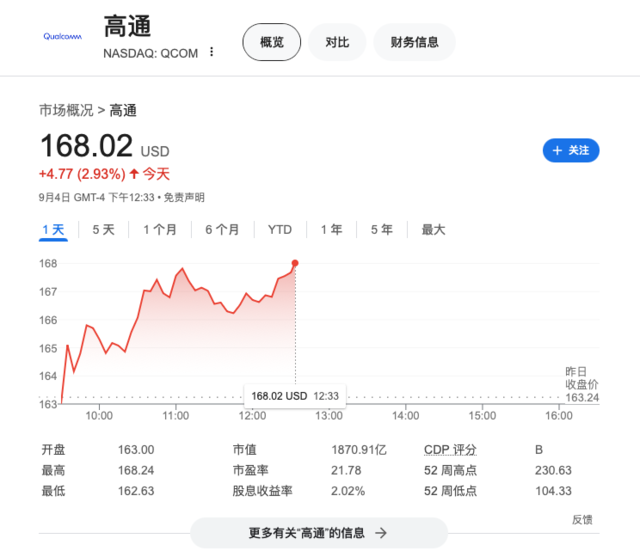Click the 股息收益率 value 2.02%
The width and height of the screenshot is (640, 557).
(x=348, y=491)
